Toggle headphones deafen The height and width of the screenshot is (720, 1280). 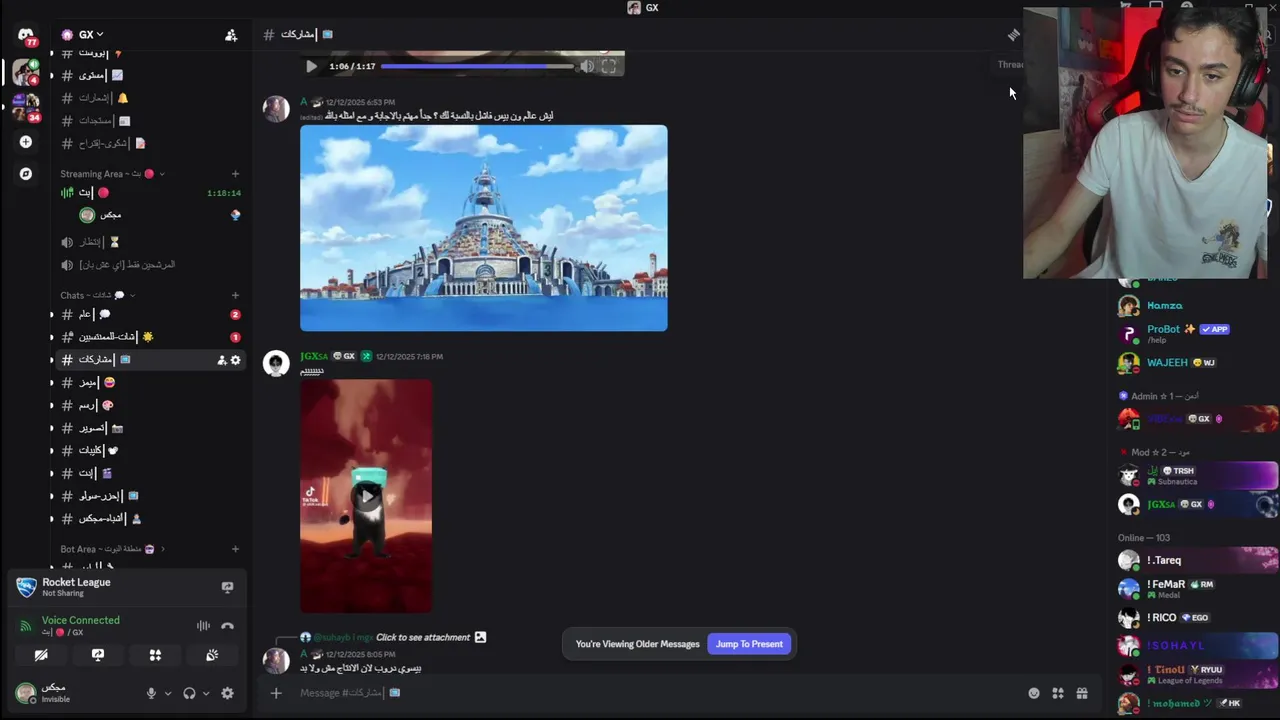(189, 693)
